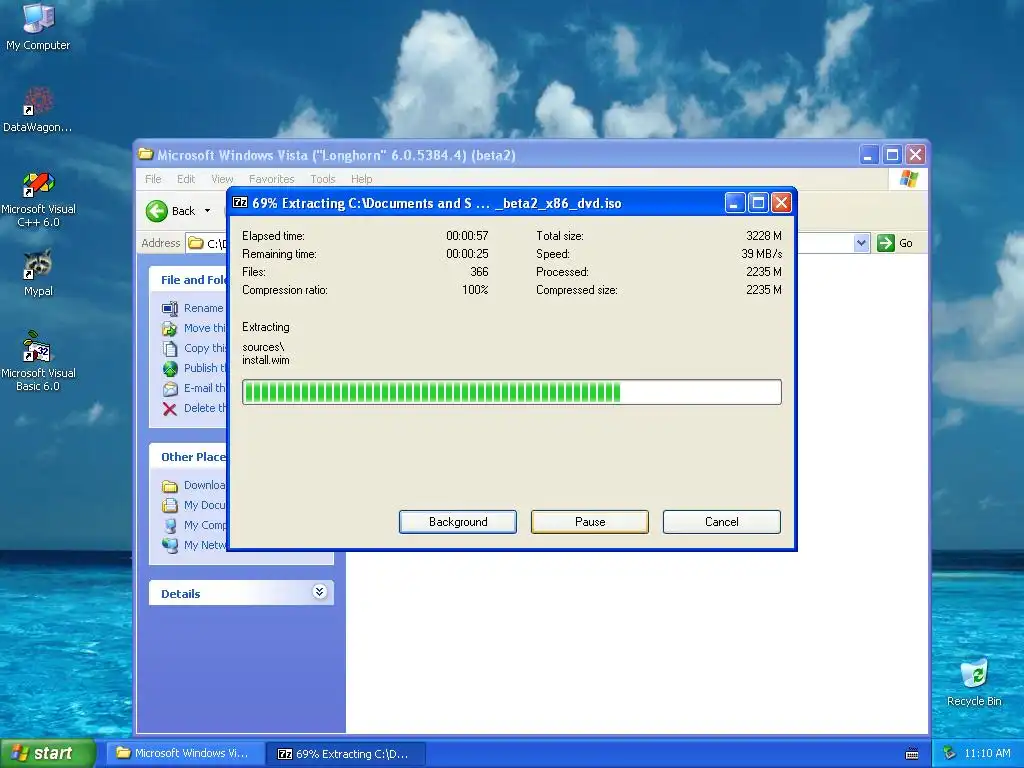Open the Explorer address bar dropdown
Viewport: 1024px width, 768px height.
(x=861, y=243)
